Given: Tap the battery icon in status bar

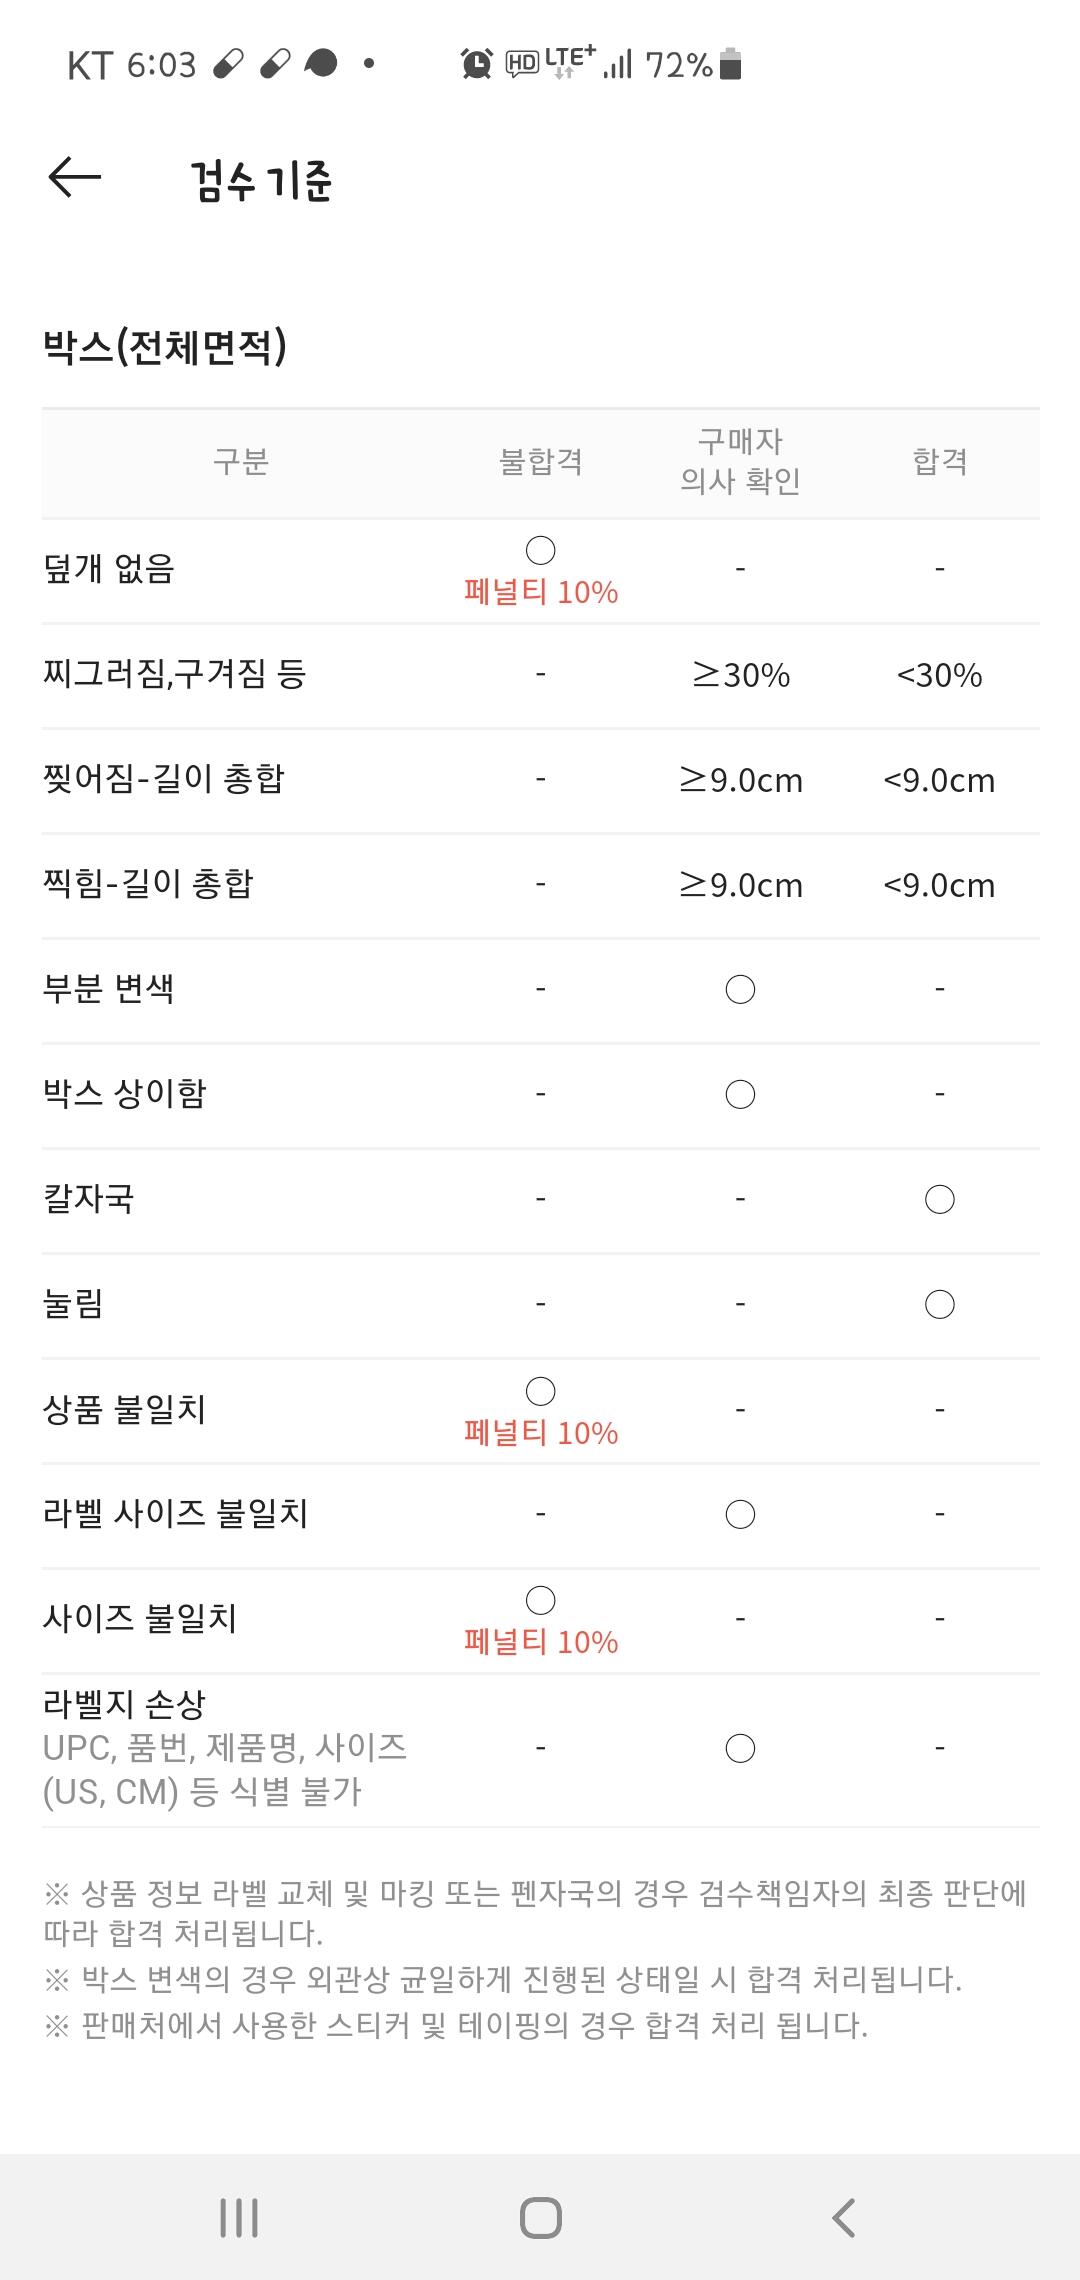Looking at the screenshot, I should point(731,64).
